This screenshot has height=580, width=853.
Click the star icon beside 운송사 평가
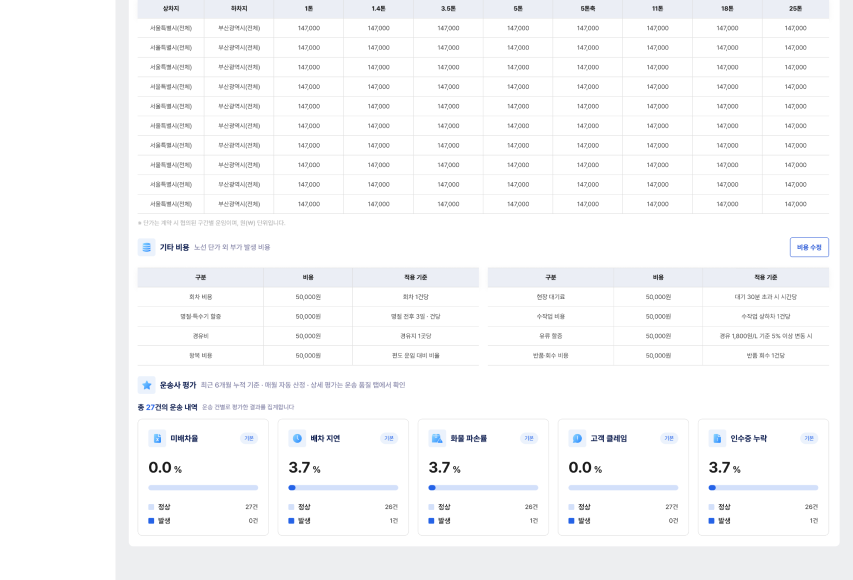[x=146, y=385]
